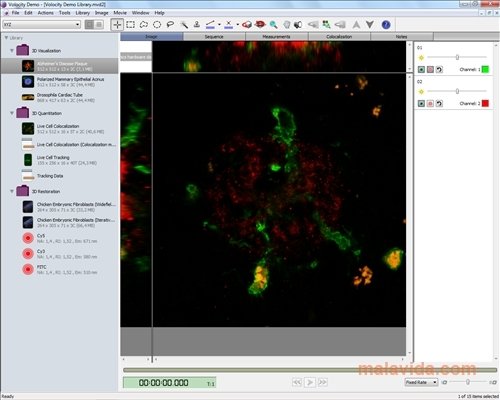Select the rectangular marquee selection tool
The height and width of the screenshot is (400, 500).
coord(131,25)
